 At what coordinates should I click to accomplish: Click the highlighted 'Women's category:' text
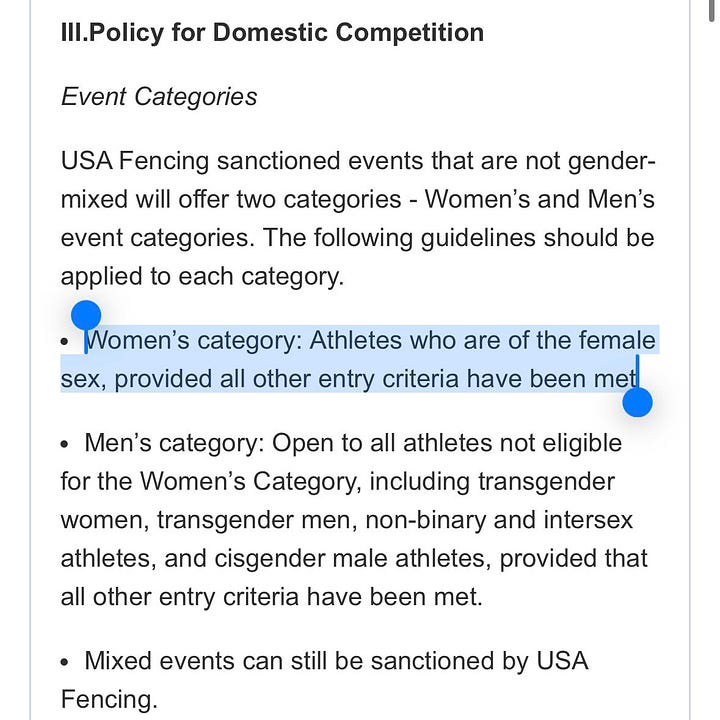(x=194, y=341)
